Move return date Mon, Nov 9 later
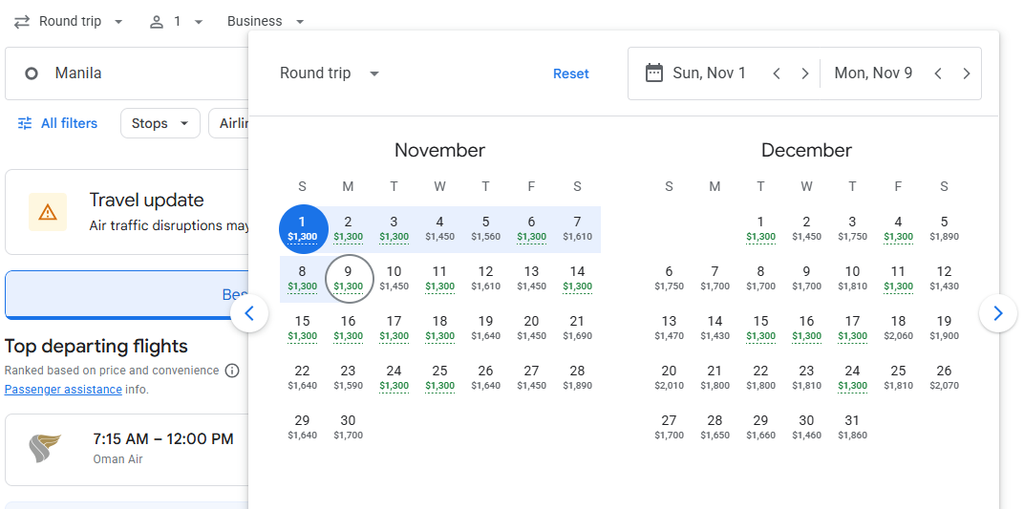This screenshot has height=509, width=1024. coord(967,73)
